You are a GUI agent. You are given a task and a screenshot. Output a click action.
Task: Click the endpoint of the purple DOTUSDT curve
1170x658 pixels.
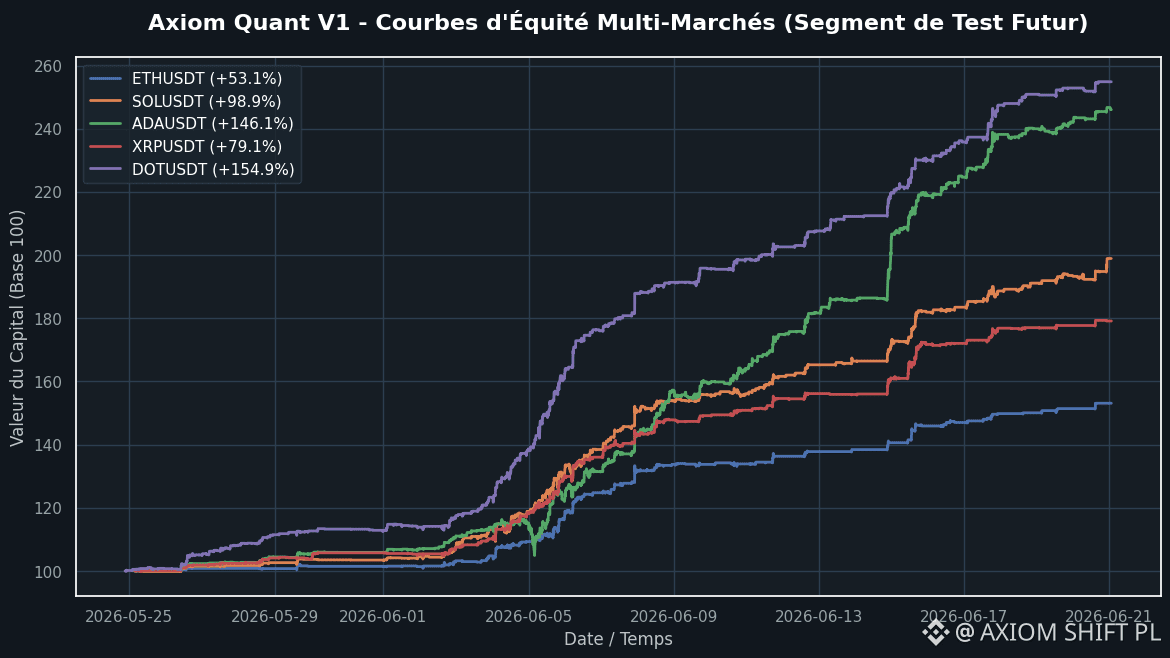(x=1110, y=81)
